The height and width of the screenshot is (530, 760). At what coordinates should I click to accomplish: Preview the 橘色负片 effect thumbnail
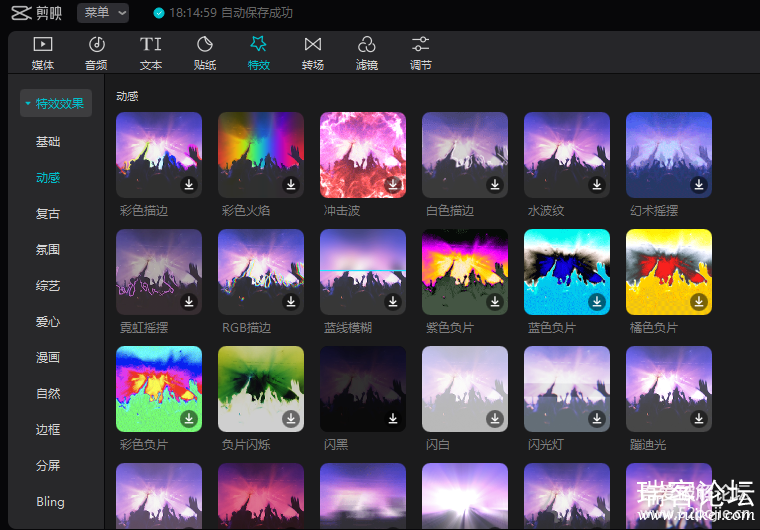[x=669, y=272]
